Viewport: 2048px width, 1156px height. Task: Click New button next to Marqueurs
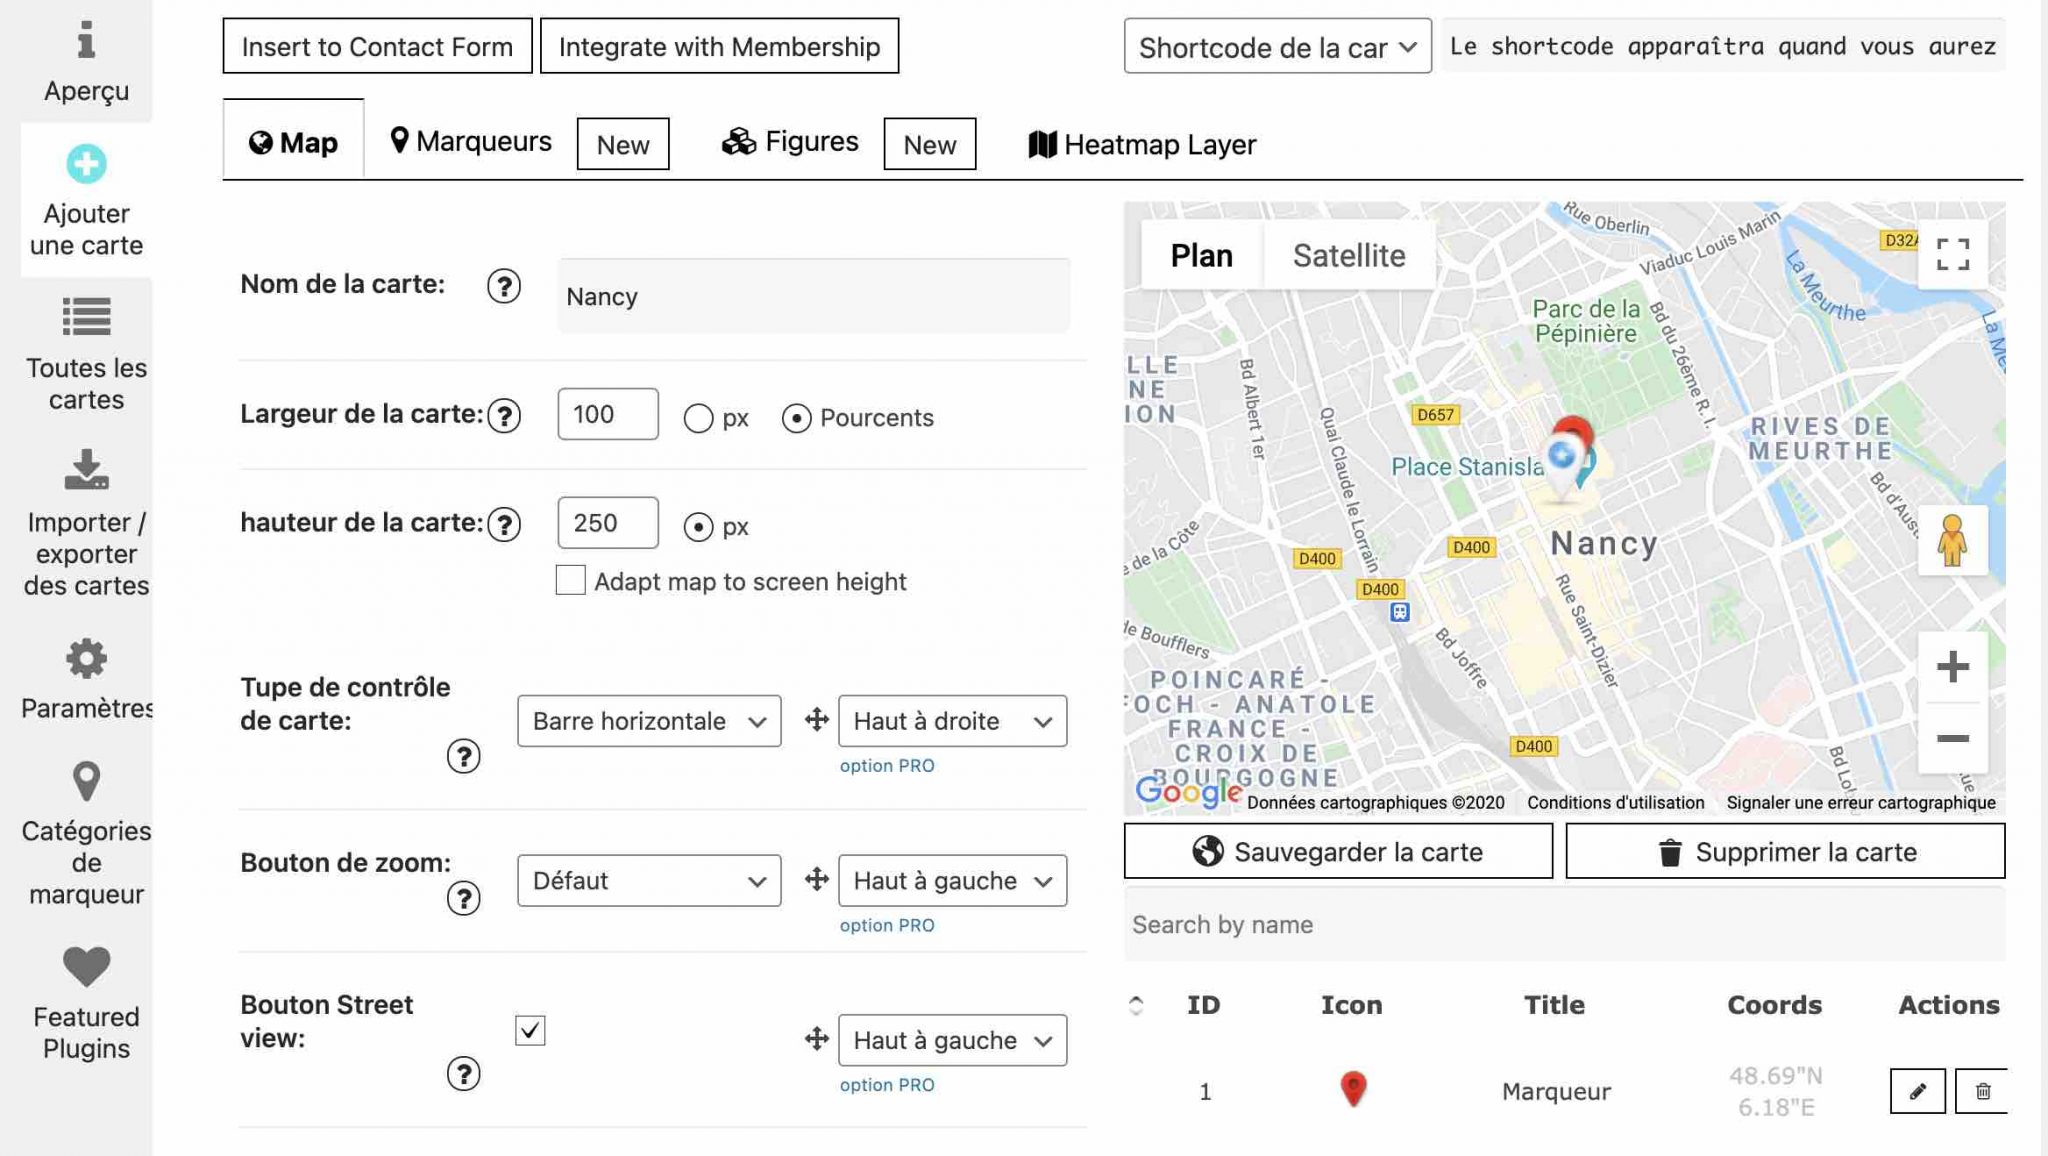(x=623, y=144)
